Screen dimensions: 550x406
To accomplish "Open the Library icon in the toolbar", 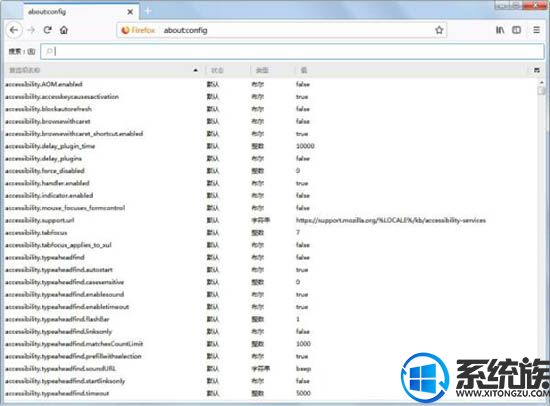I will click(500, 30).
